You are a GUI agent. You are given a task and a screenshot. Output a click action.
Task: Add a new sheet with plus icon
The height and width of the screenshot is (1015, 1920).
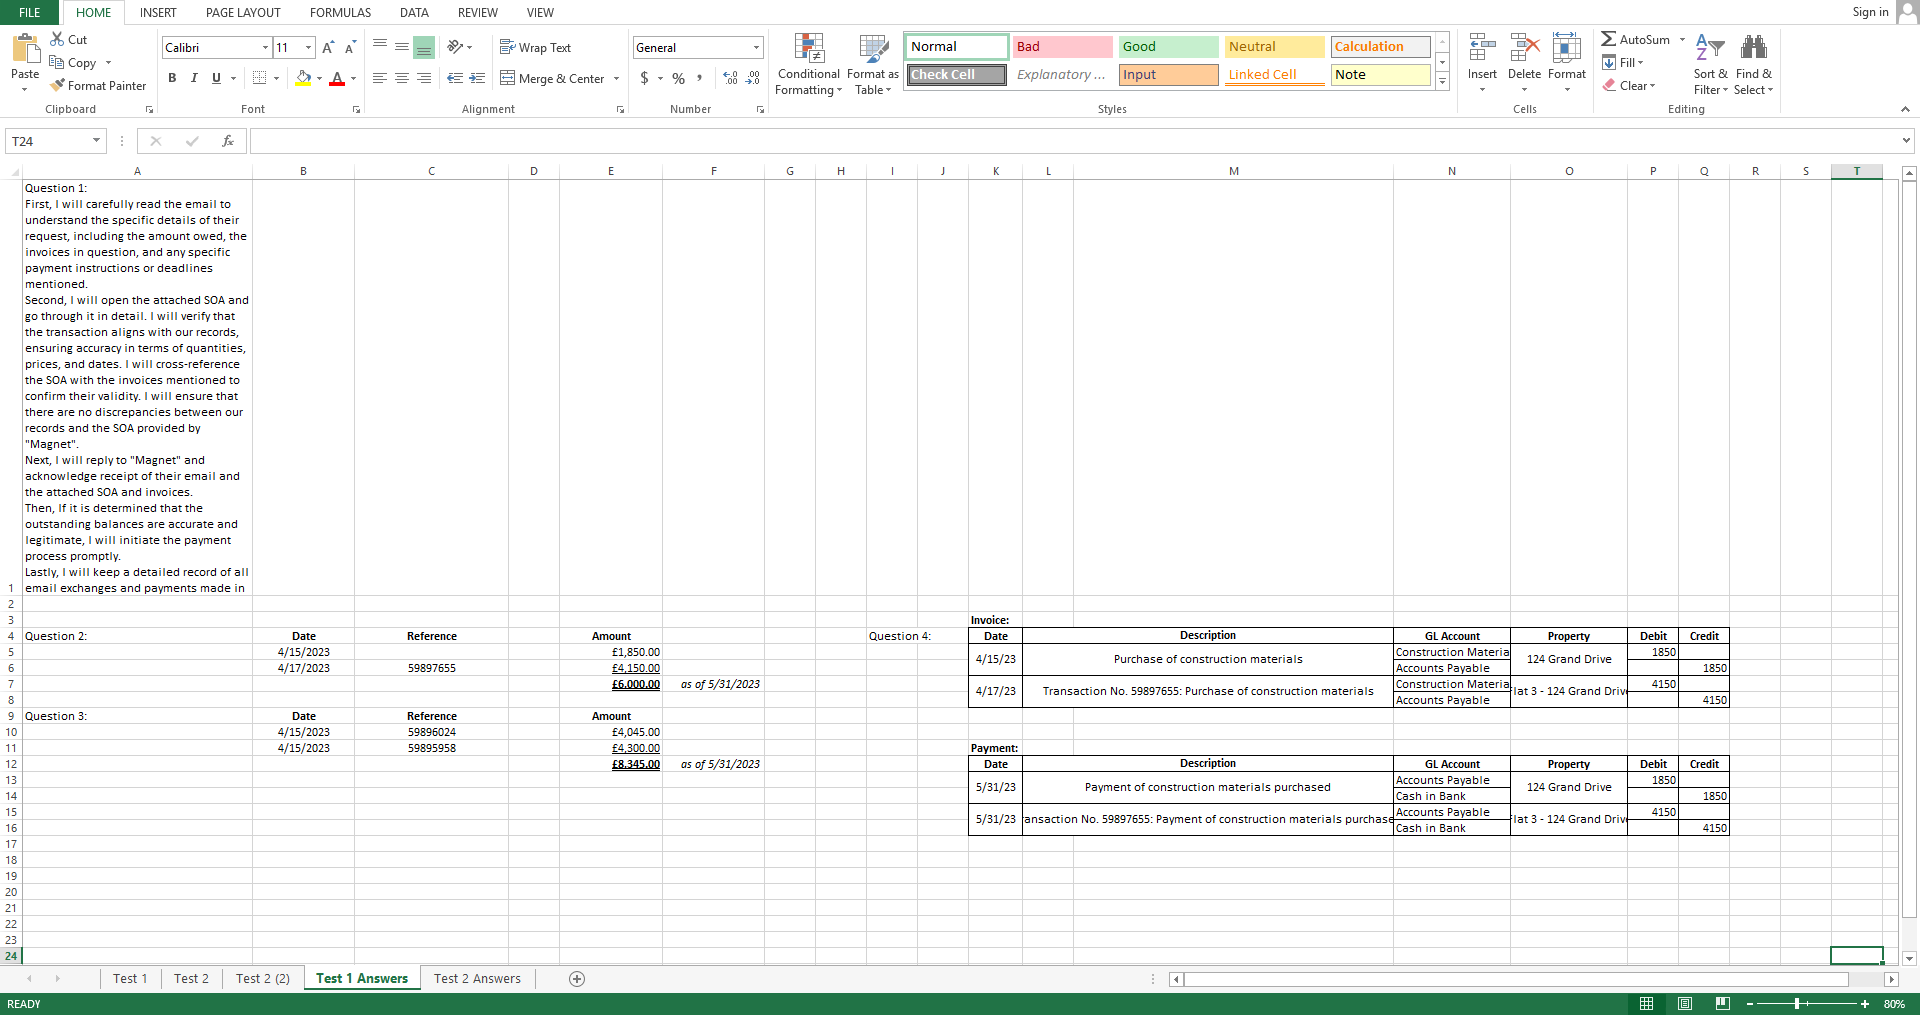click(577, 979)
